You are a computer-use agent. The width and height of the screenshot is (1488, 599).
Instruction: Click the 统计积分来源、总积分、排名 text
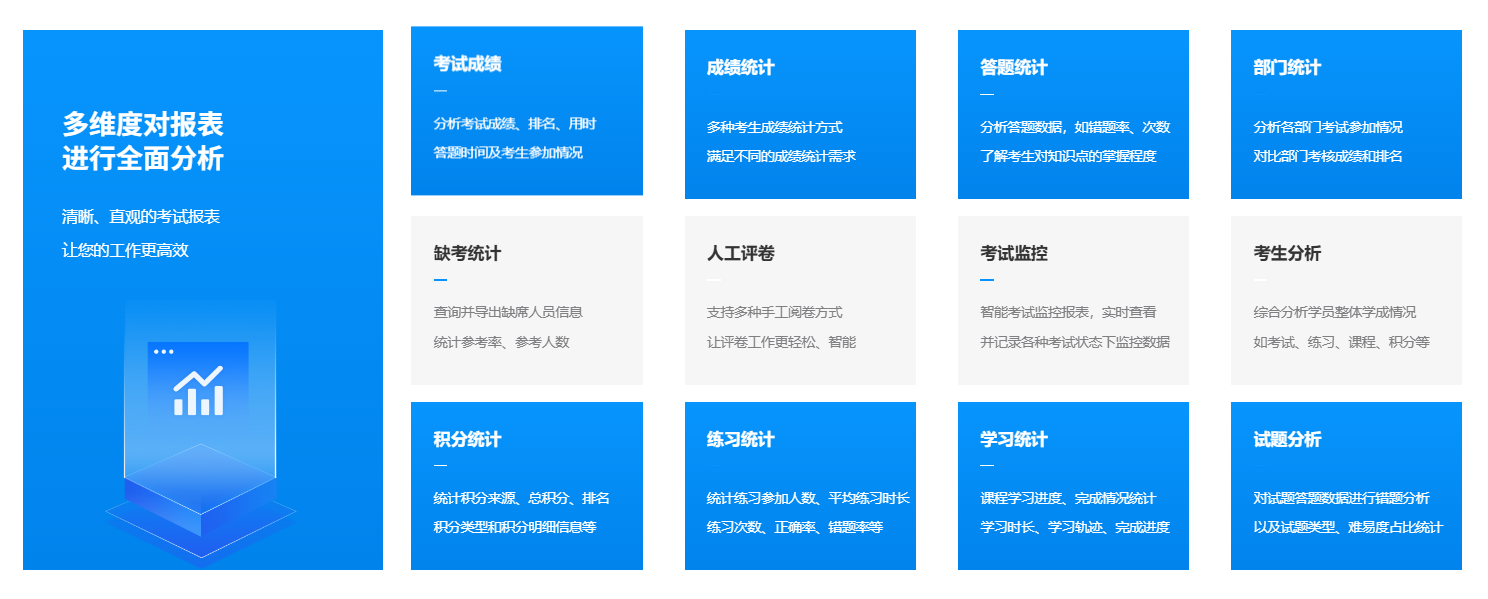coord(521,498)
